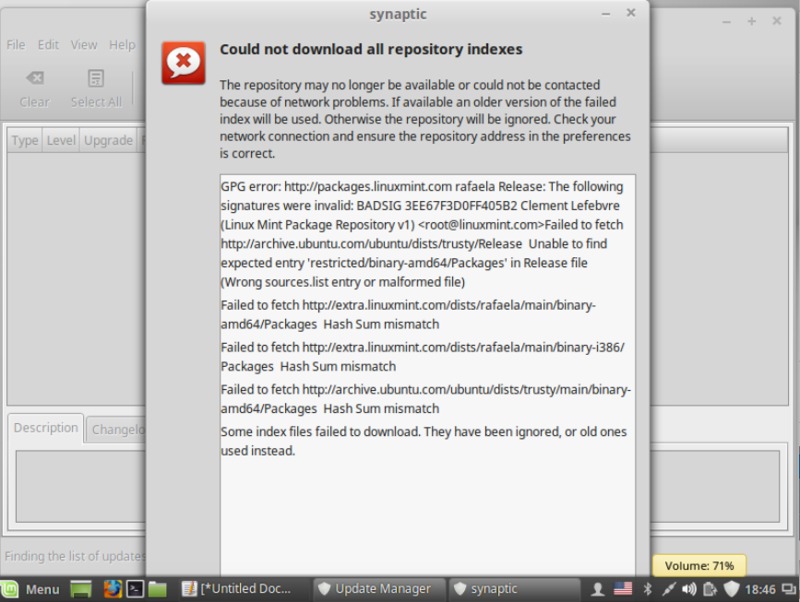Click the update manager shield tray icon
The width and height of the screenshot is (800, 602).
point(731,589)
